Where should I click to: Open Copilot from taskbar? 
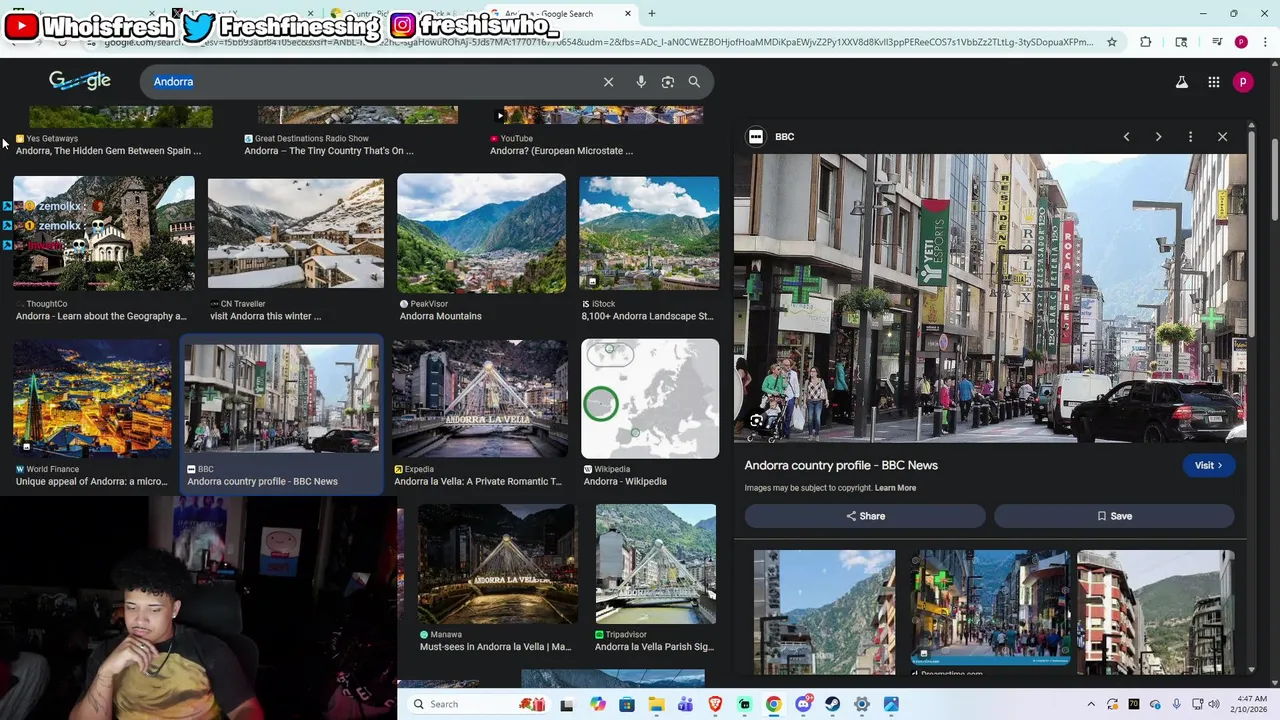pos(597,704)
